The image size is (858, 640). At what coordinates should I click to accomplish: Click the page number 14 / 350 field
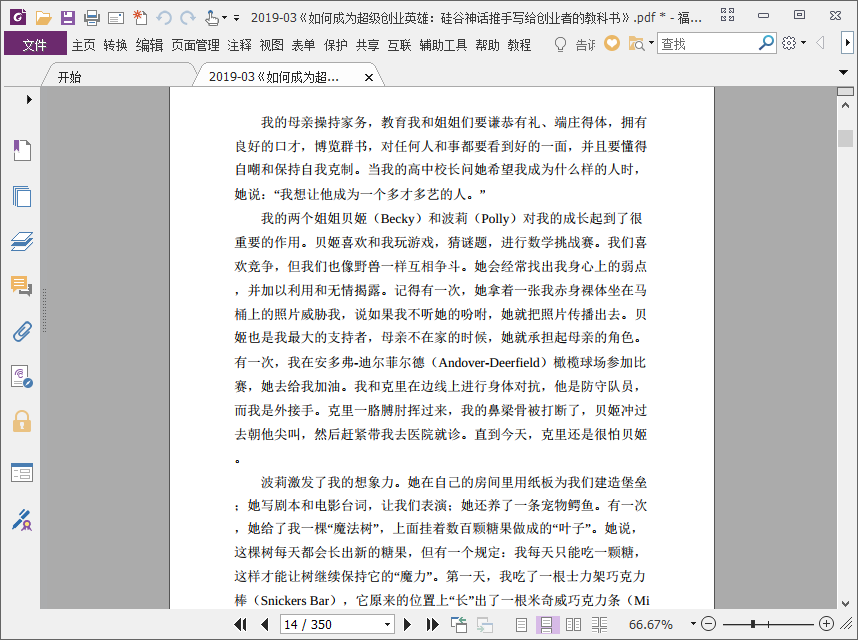(x=332, y=624)
